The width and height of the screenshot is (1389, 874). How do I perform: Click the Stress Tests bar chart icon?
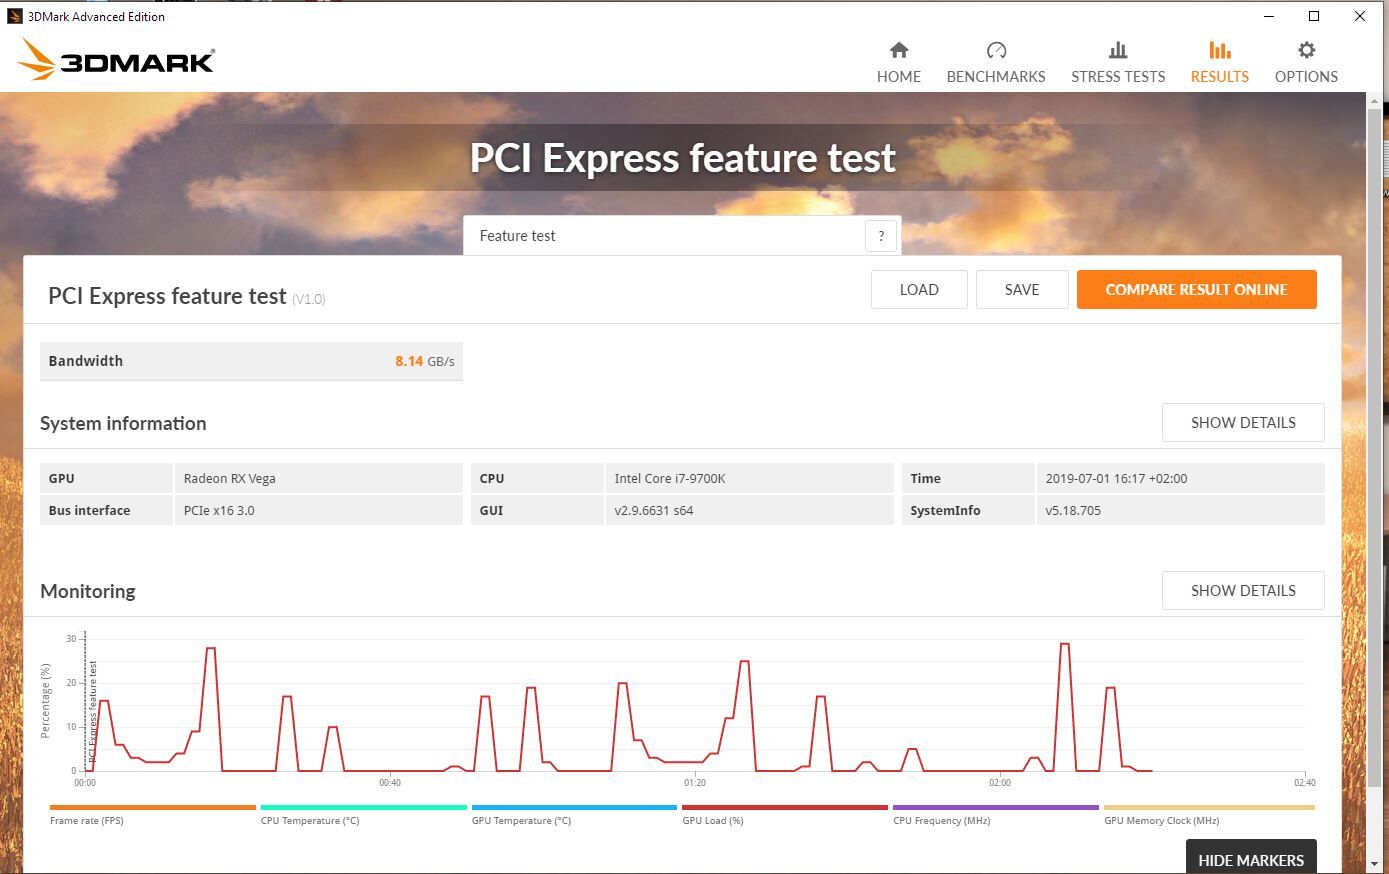(1117, 50)
